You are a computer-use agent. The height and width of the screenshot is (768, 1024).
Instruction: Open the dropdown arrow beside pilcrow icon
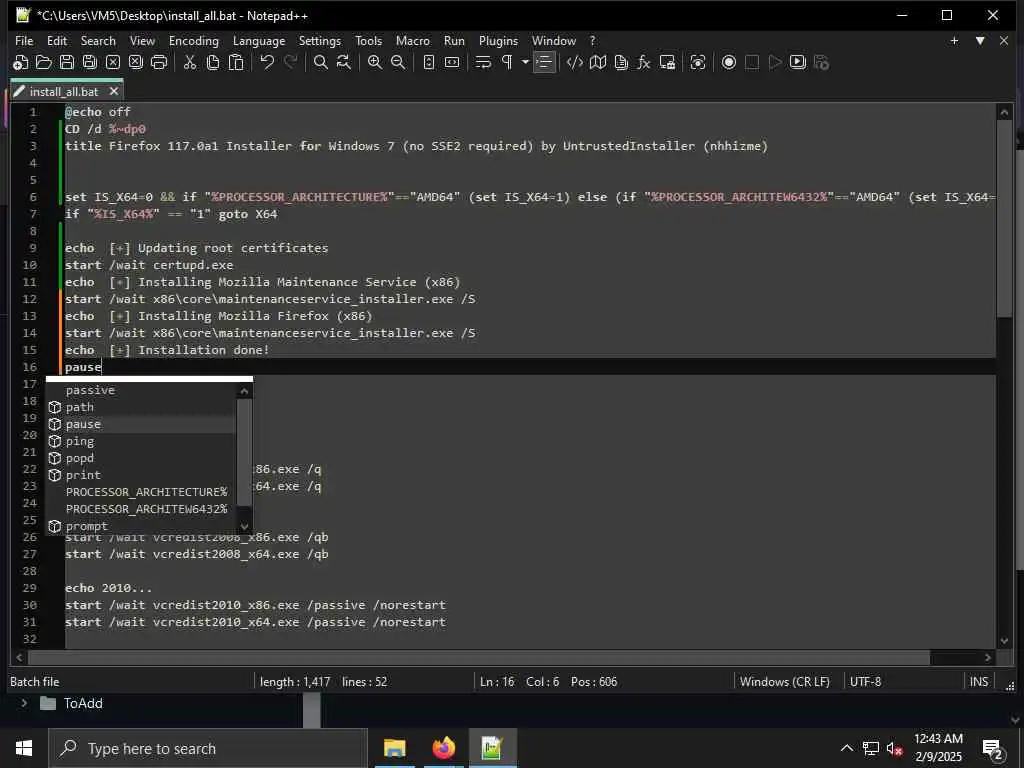(x=525, y=63)
